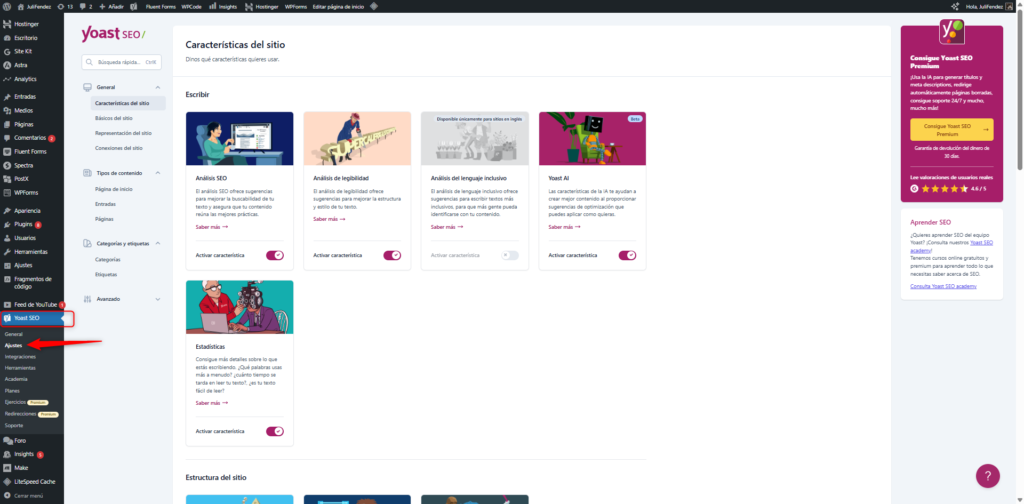Viewport: 1024px width, 504px height.
Task: Click the diamond icon in admin bar
Action: (x=374, y=6)
